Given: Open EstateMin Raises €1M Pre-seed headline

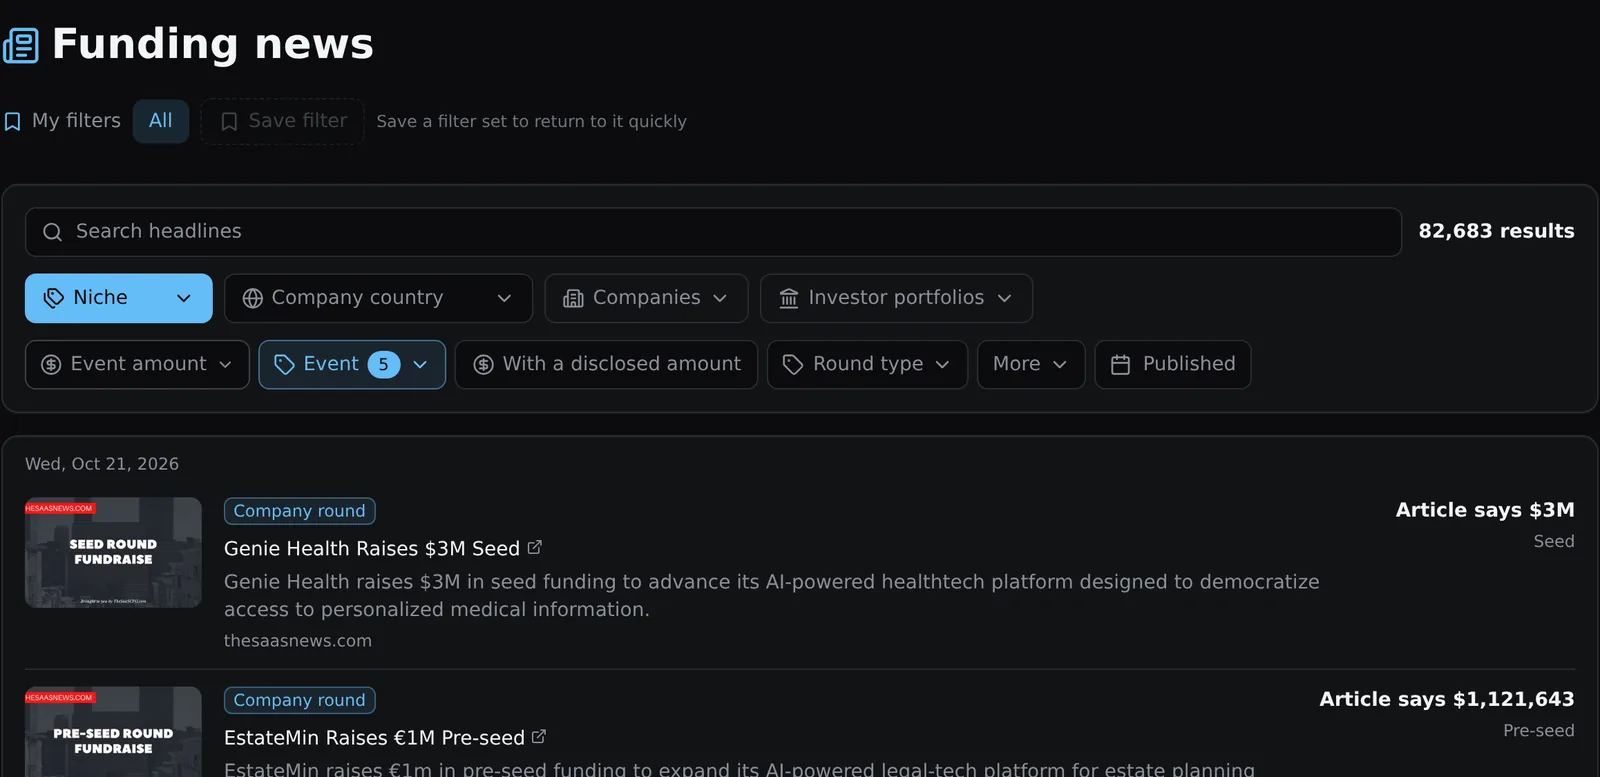Looking at the screenshot, I should pos(374,737).
